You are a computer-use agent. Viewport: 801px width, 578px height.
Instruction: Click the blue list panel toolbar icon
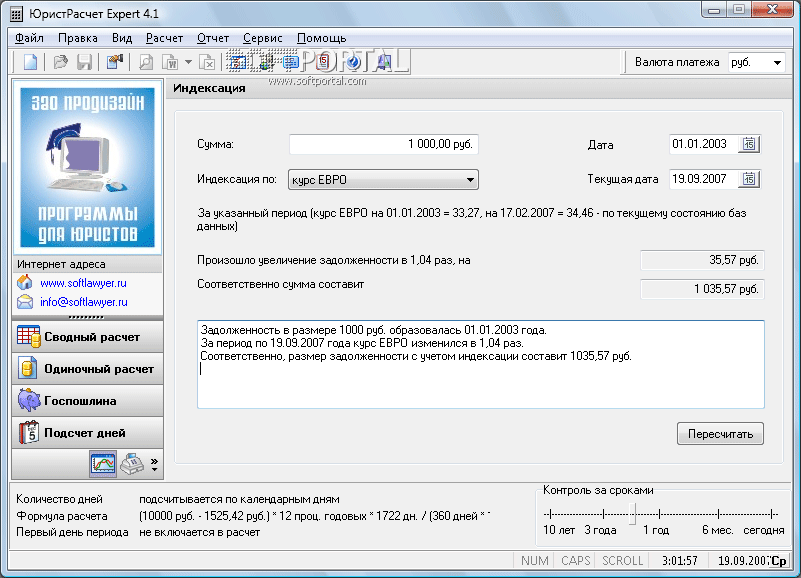coord(291,62)
